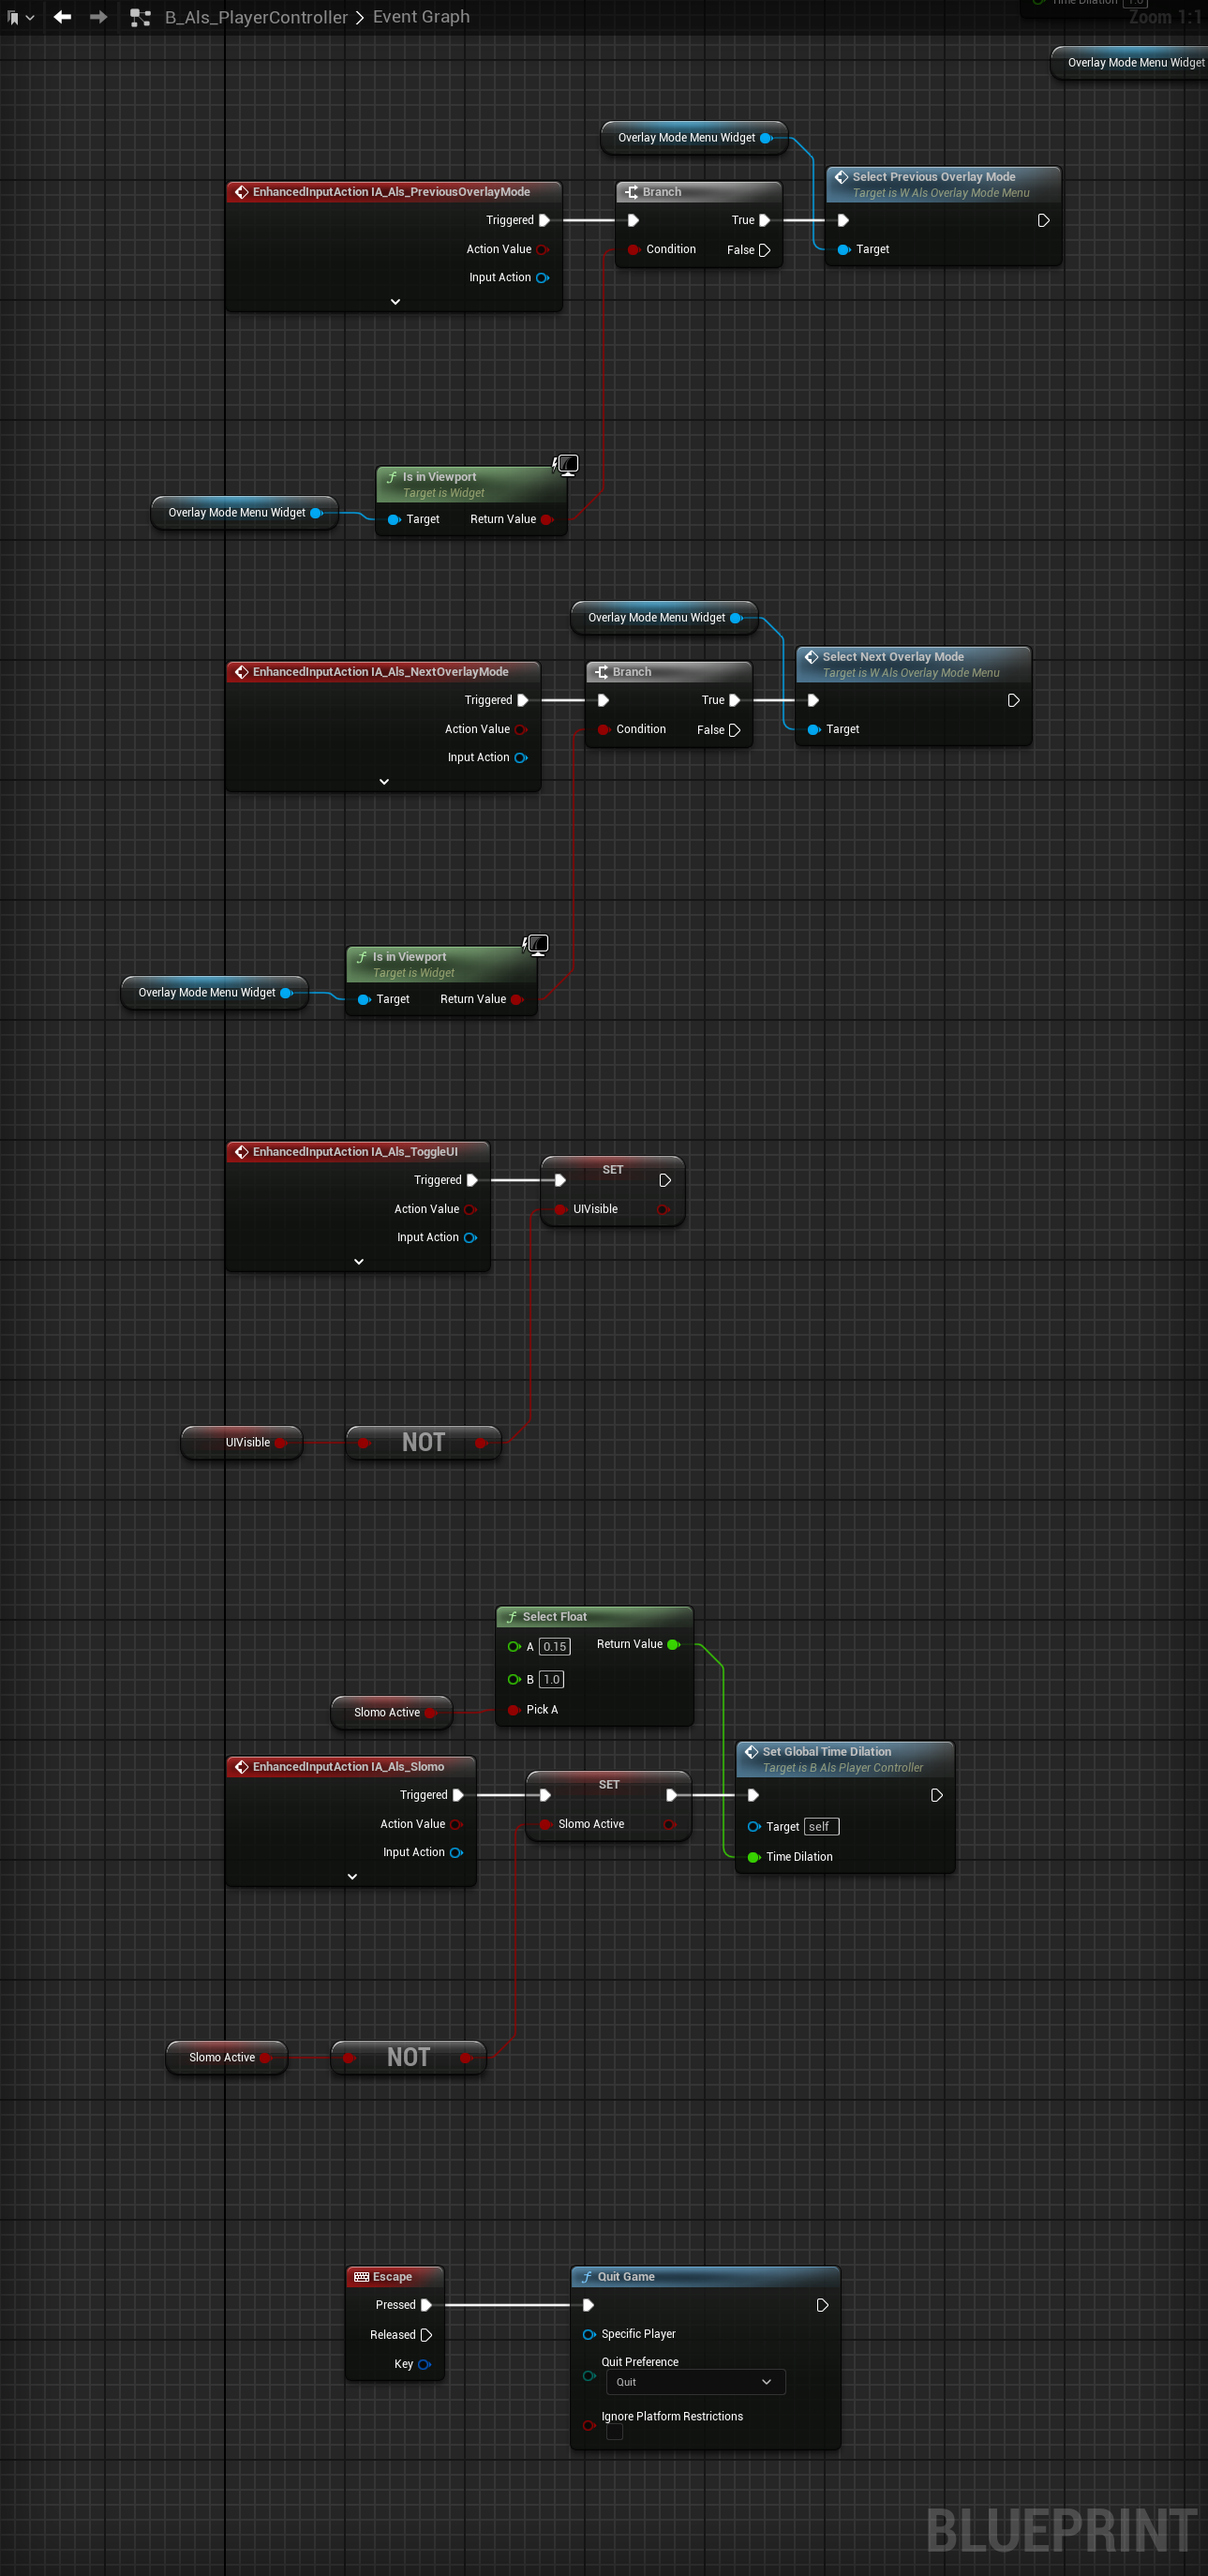This screenshot has width=1208, height=2576.
Task: Click the Triggered exec pin on IA_Als_Slomo
Action: click(458, 1795)
